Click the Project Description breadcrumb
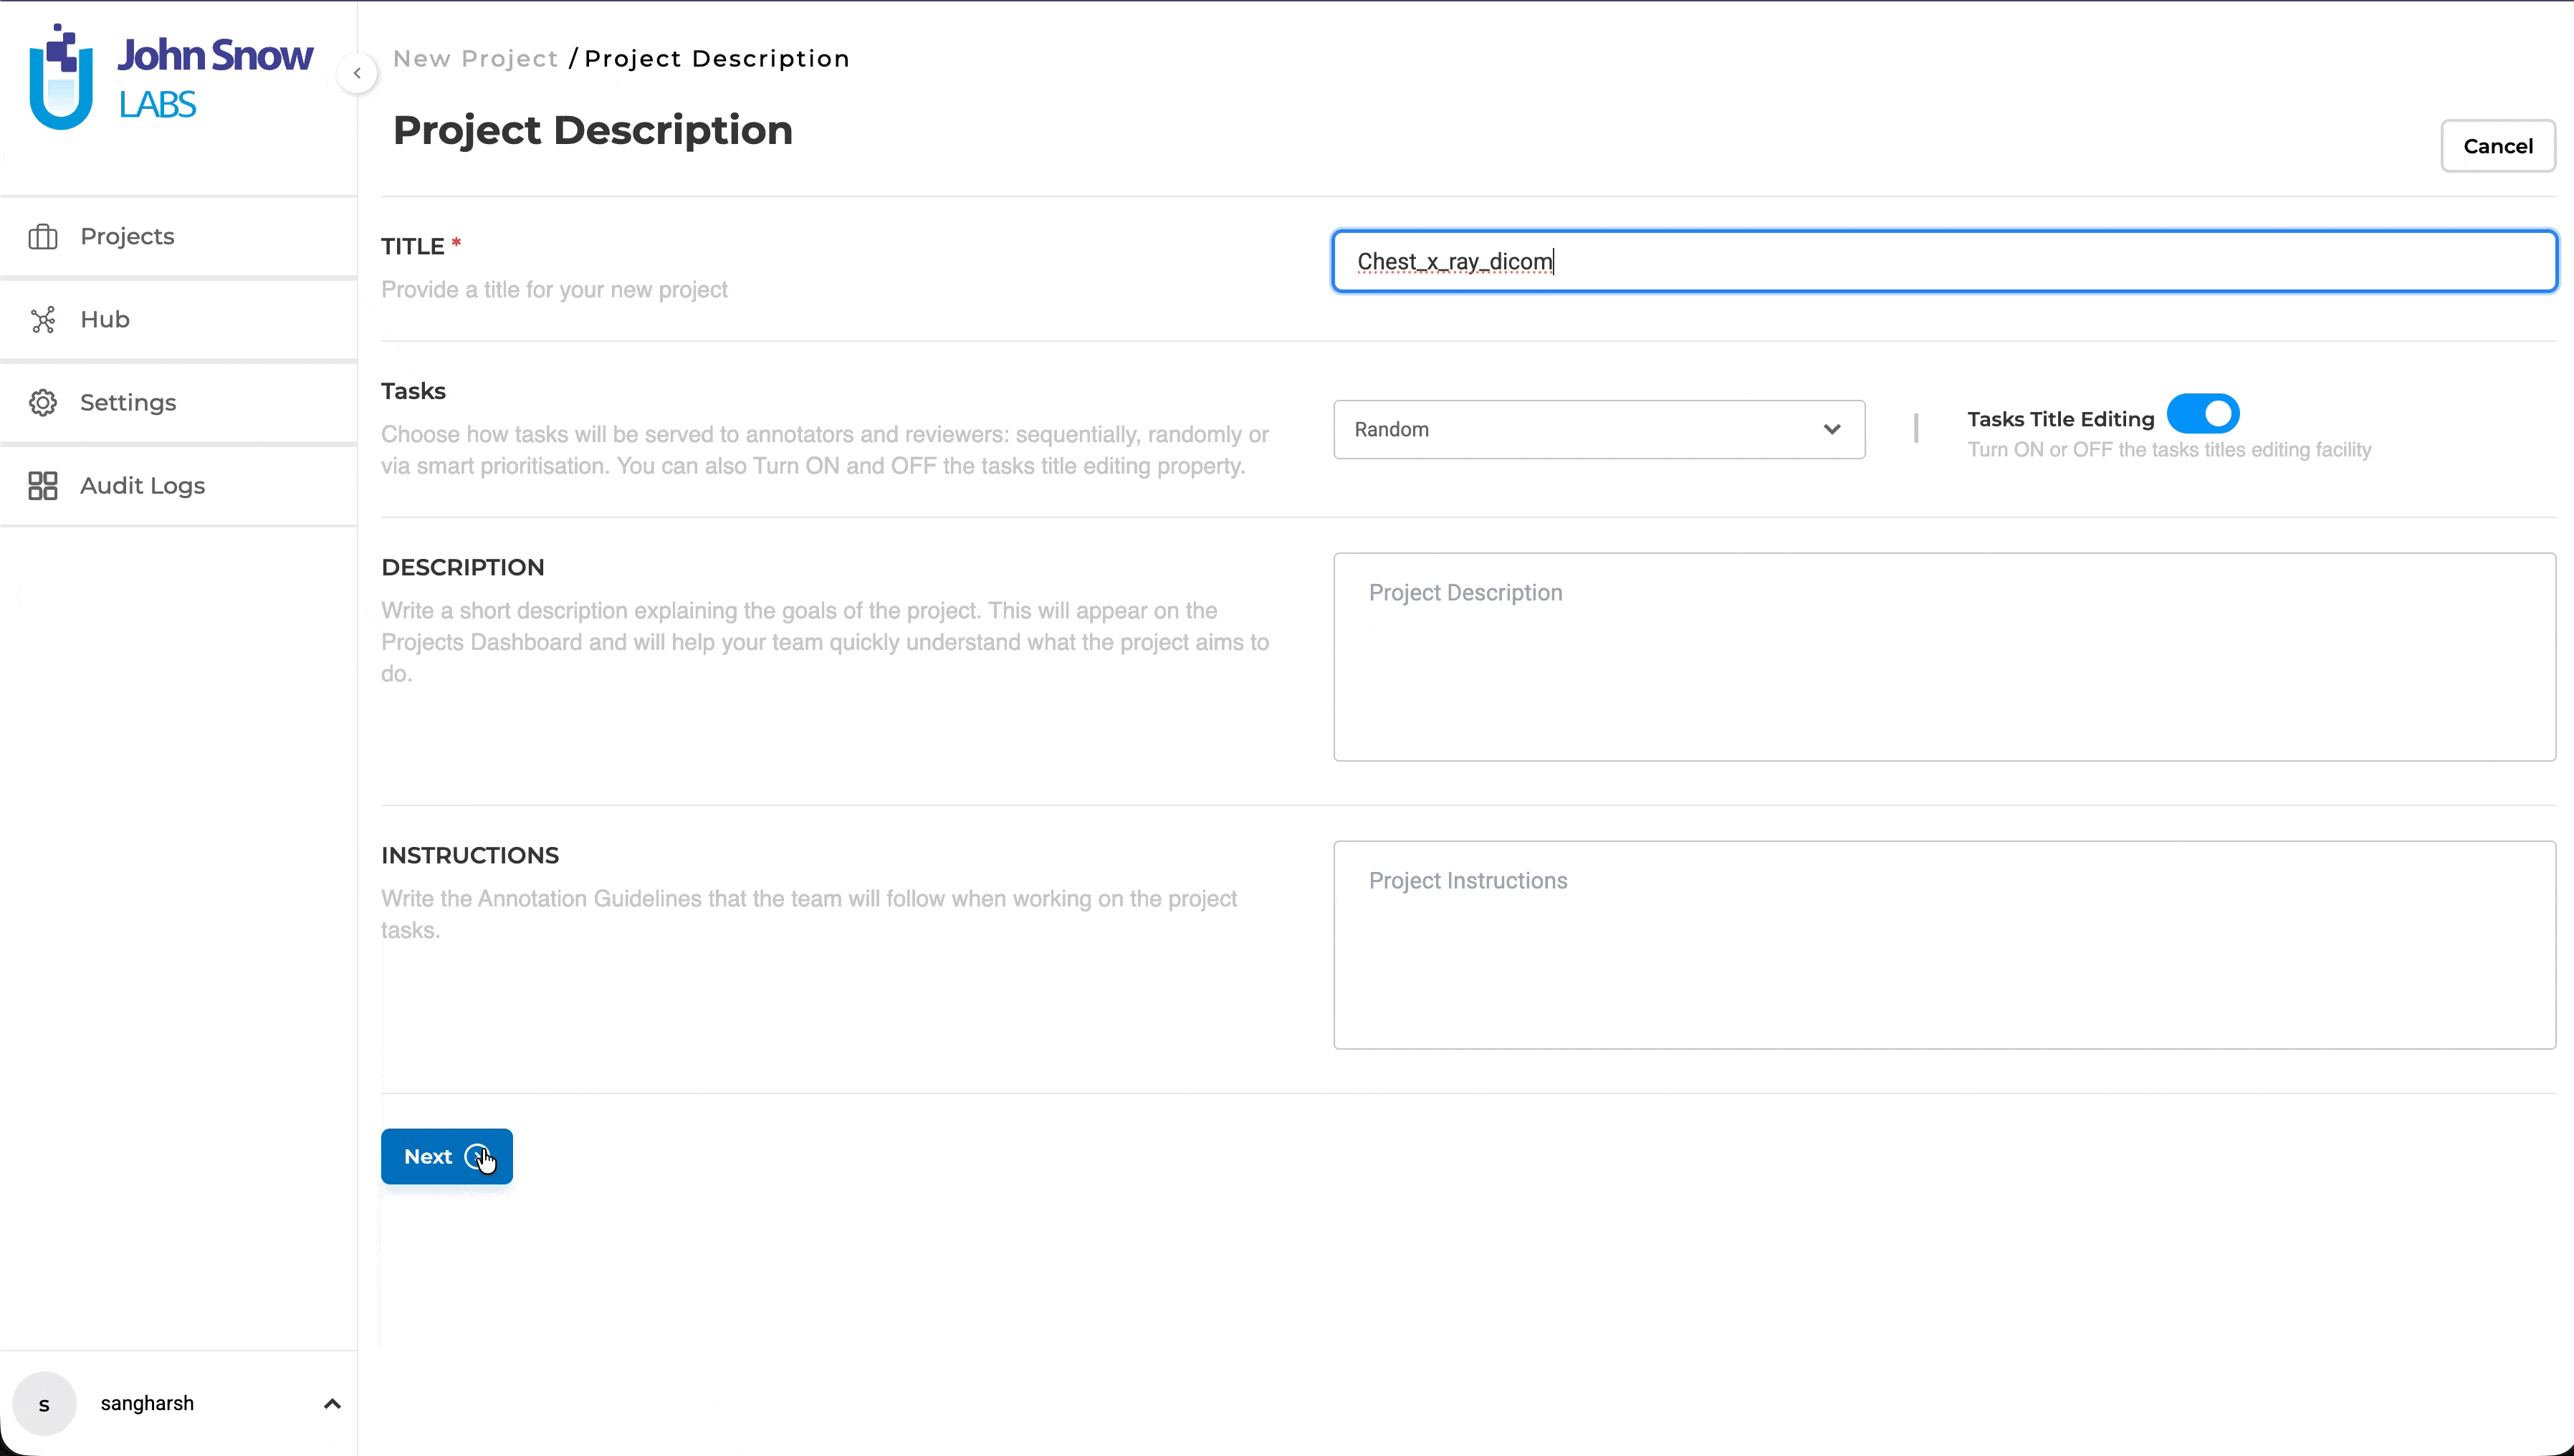This screenshot has width=2574, height=1456. click(x=717, y=59)
